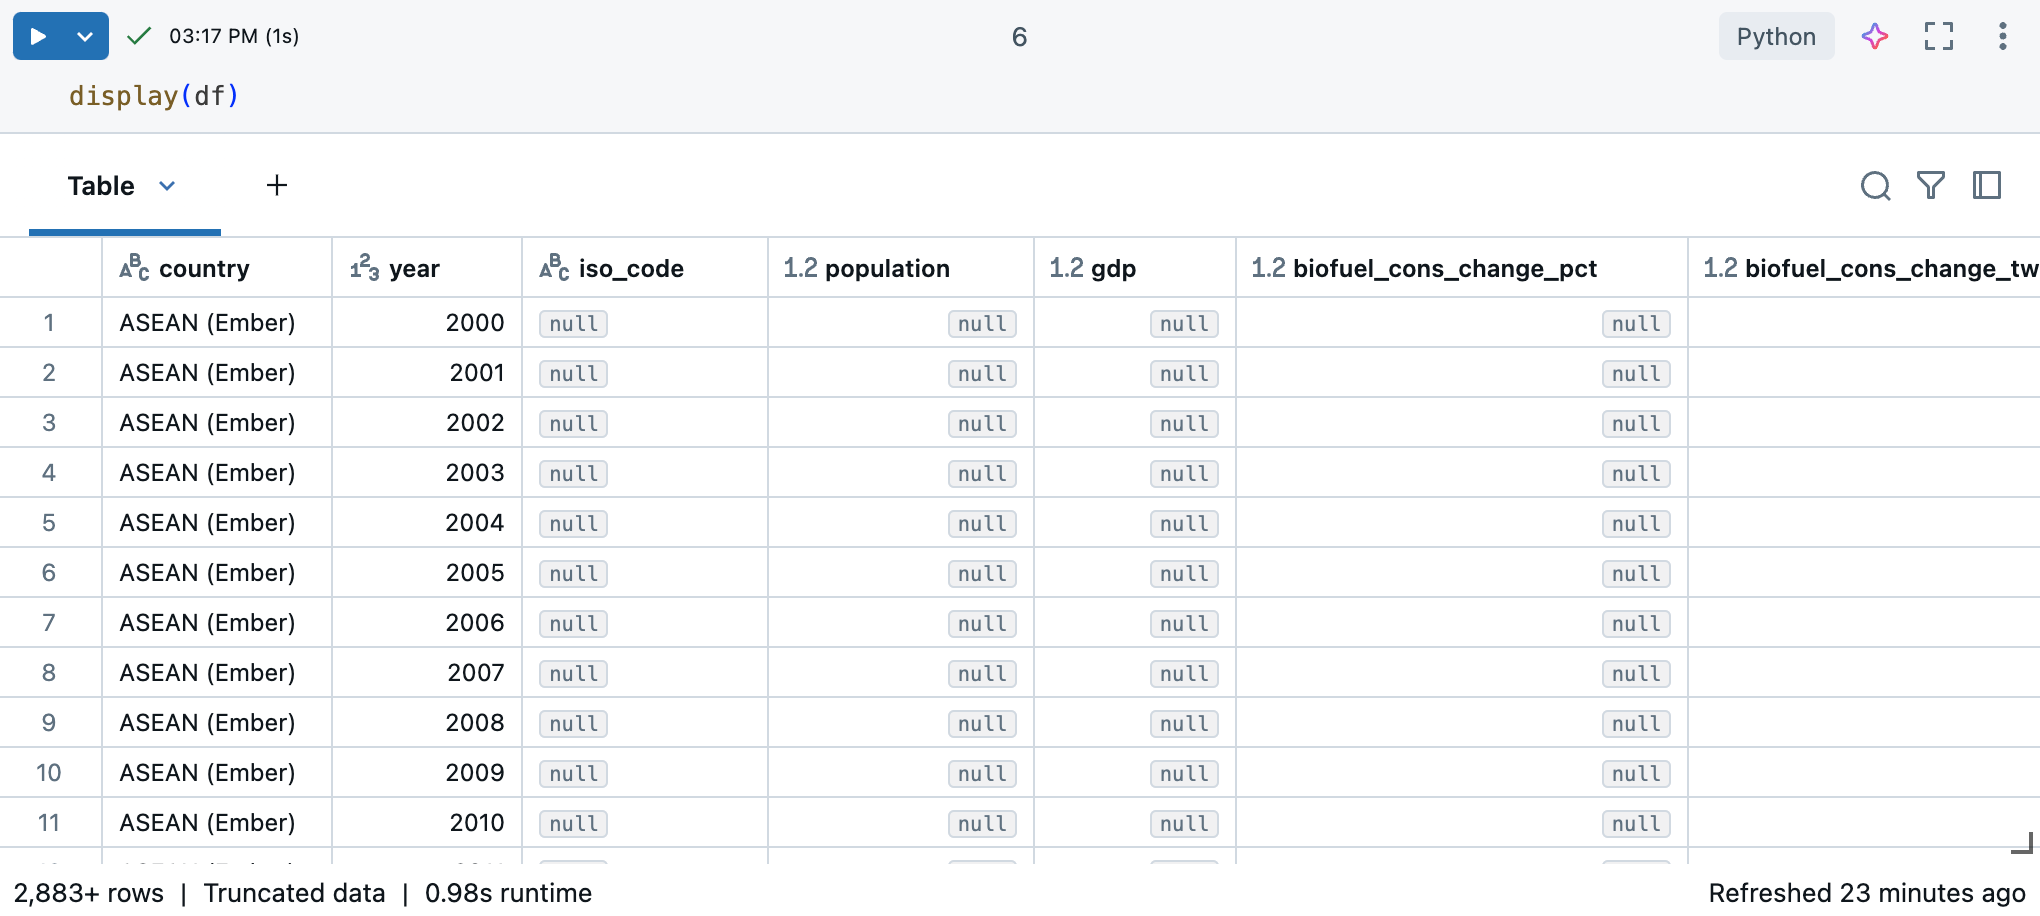Expand the cell to fullscreen
The height and width of the screenshot is (916, 2040).
tap(1938, 36)
